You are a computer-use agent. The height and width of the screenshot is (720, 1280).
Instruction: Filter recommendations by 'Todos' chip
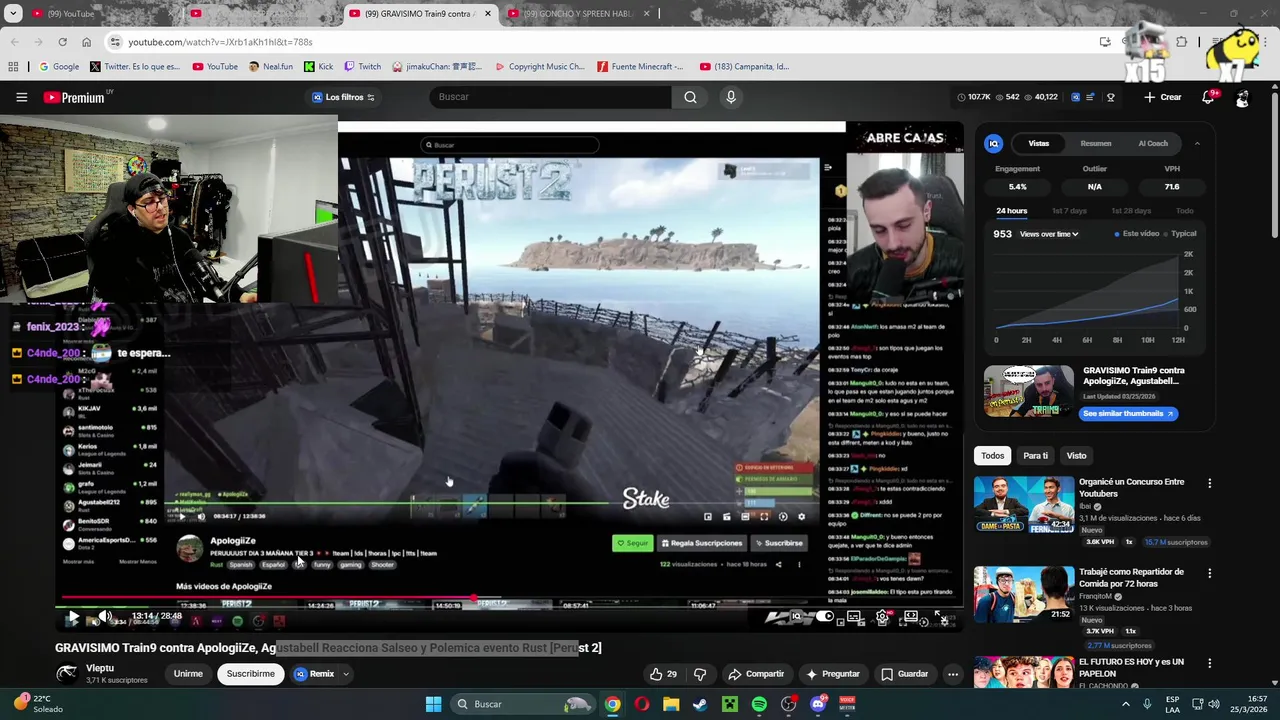coord(992,456)
